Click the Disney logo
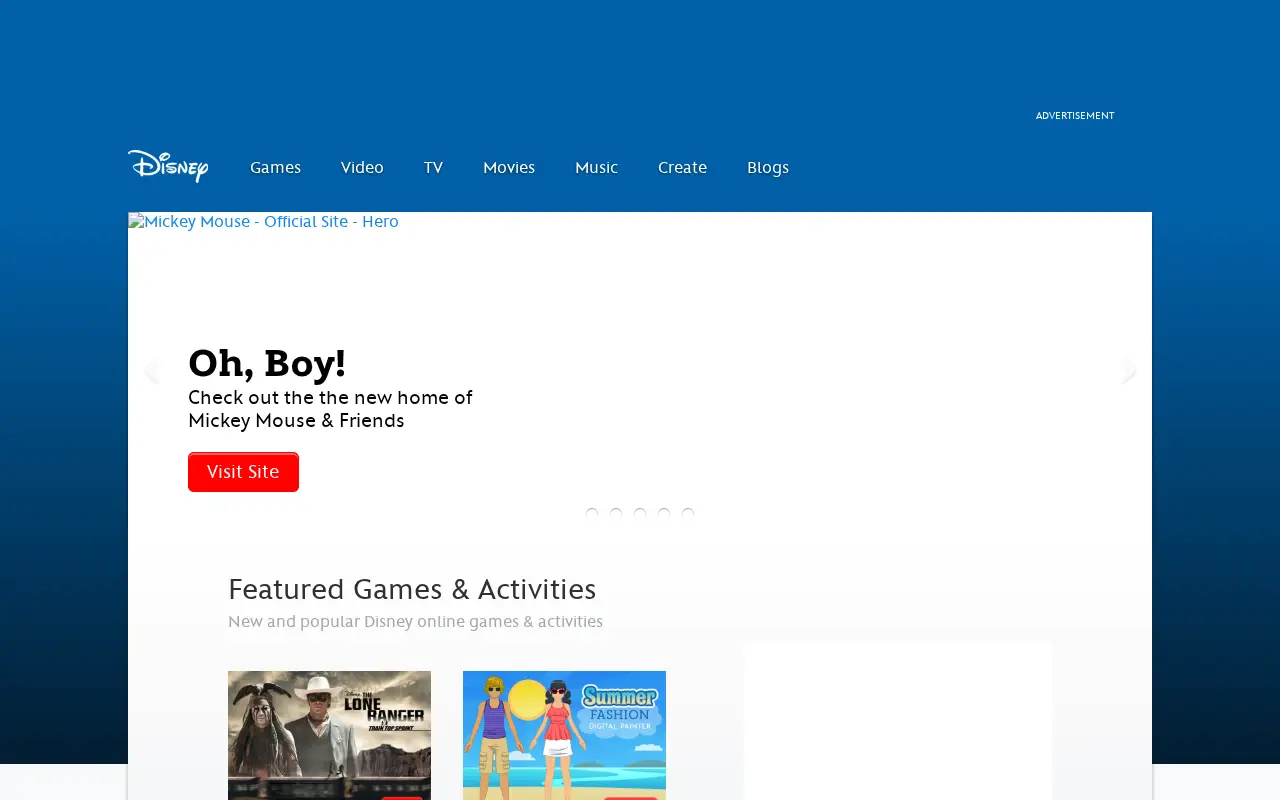This screenshot has height=800, width=1280. [x=168, y=166]
